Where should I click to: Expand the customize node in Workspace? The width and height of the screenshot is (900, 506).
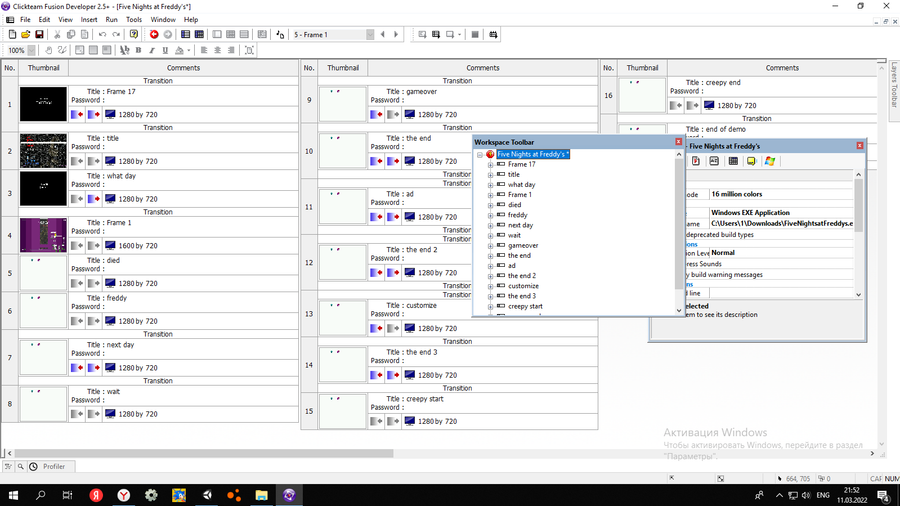[490, 286]
